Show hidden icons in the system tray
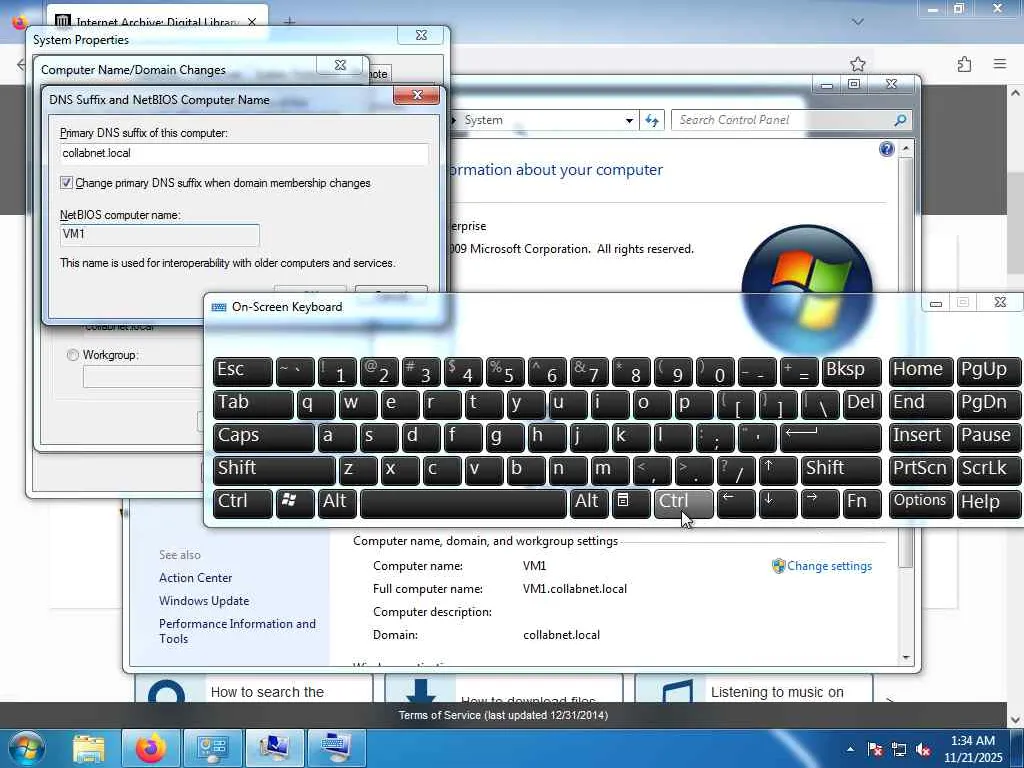The image size is (1024, 768). (x=850, y=750)
